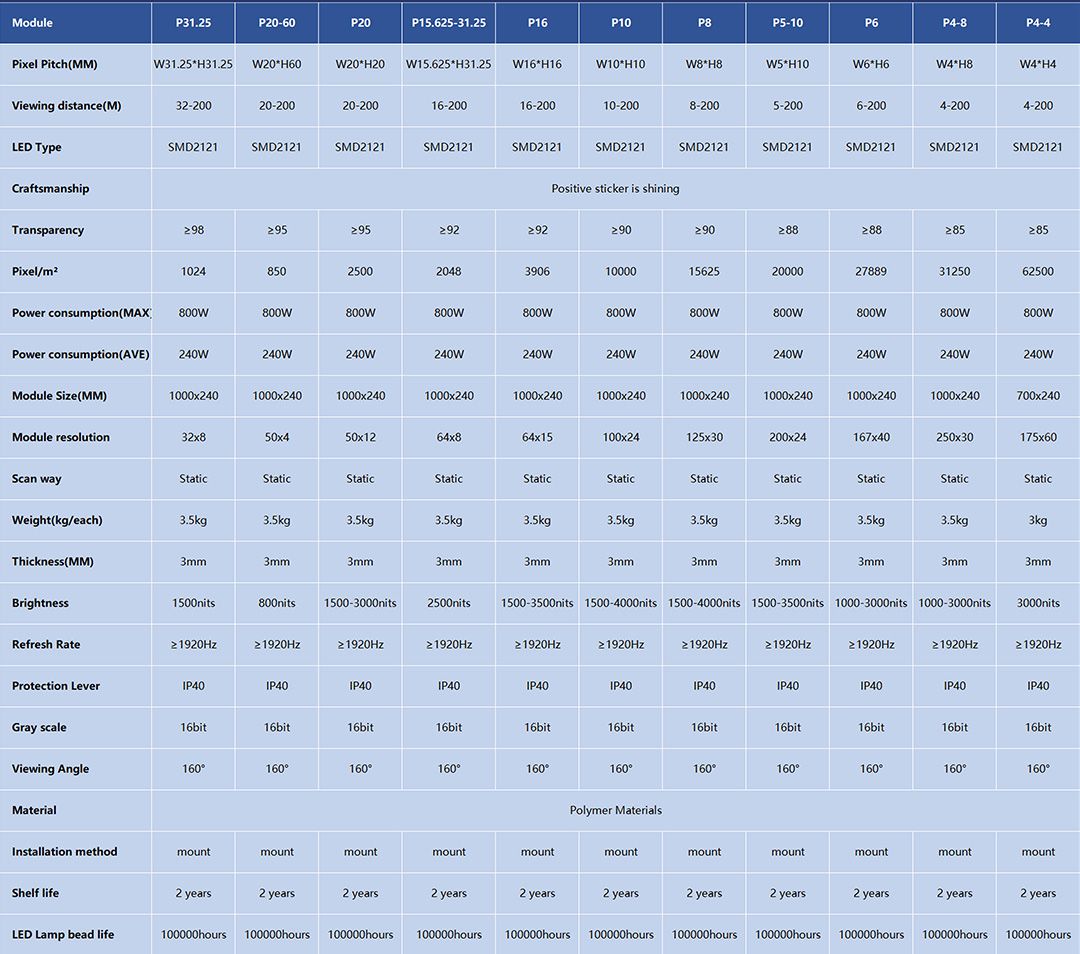Click brightness value 2500nits
This screenshot has height=954, width=1080.
448,603
